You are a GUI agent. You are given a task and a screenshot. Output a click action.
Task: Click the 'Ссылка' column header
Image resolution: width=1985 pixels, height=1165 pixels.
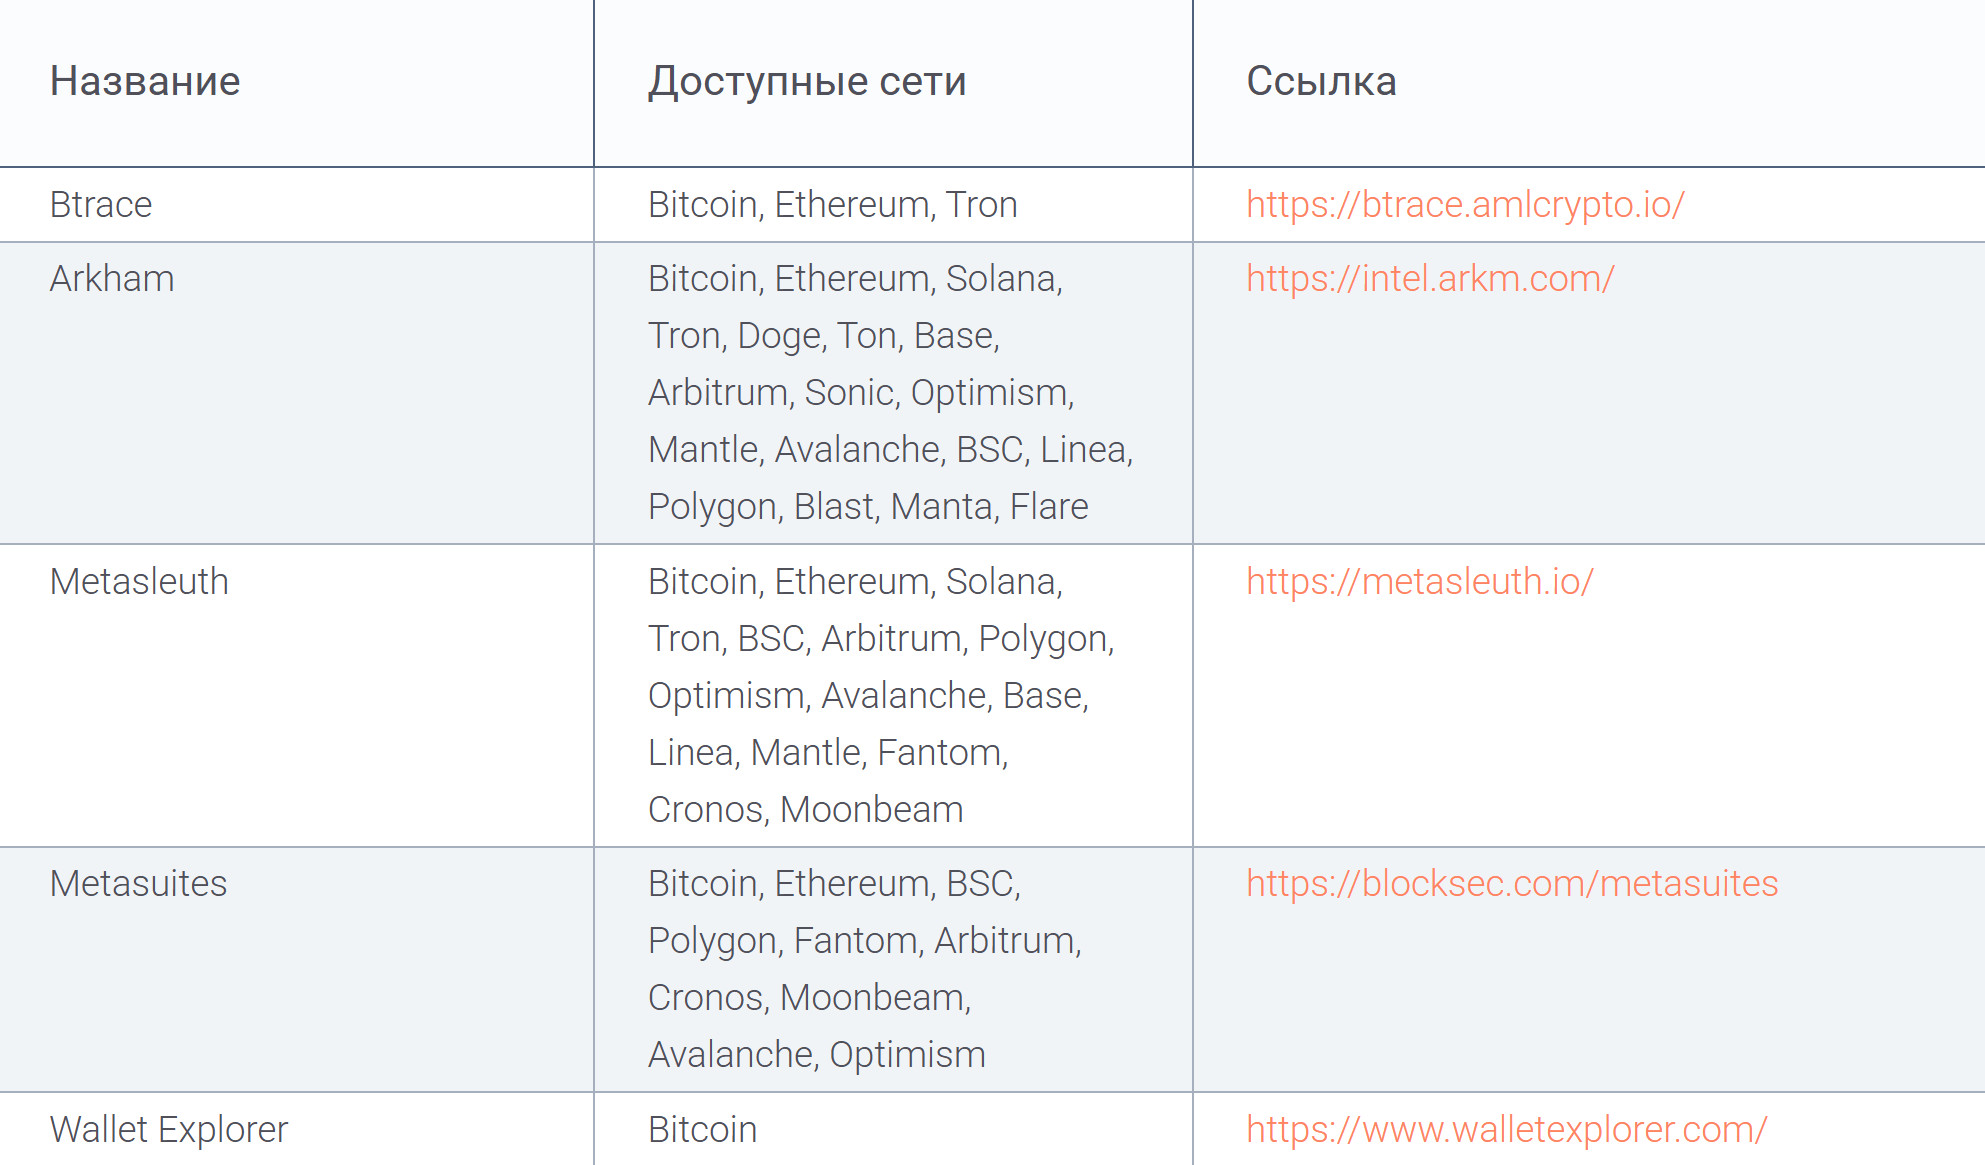[1320, 81]
